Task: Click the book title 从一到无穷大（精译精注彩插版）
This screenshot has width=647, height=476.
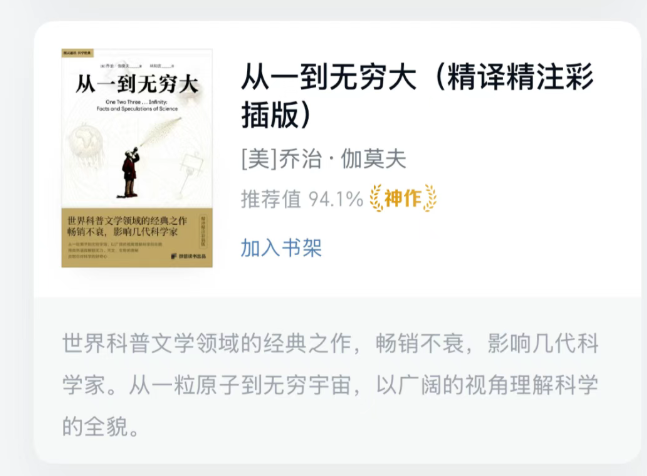Action: coord(417,95)
